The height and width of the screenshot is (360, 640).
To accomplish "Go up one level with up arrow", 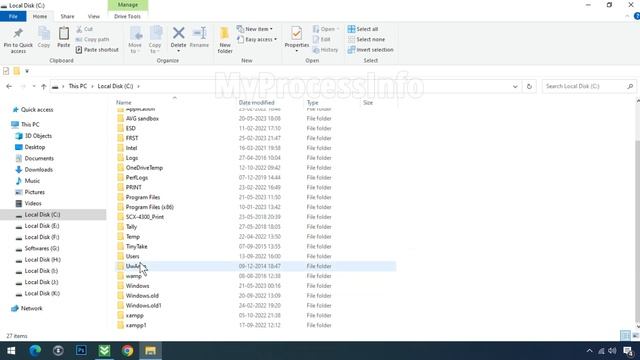I will [x=44, y=86].
